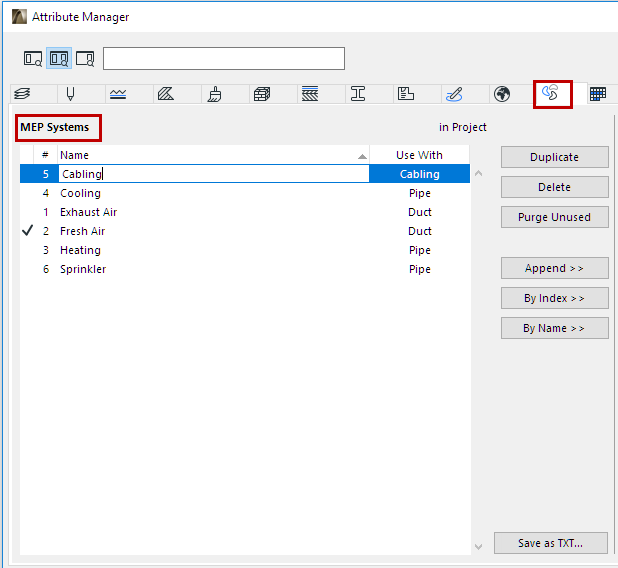
Task: Click Duct value in Exhaust Air row
Action: pos(420,212)
